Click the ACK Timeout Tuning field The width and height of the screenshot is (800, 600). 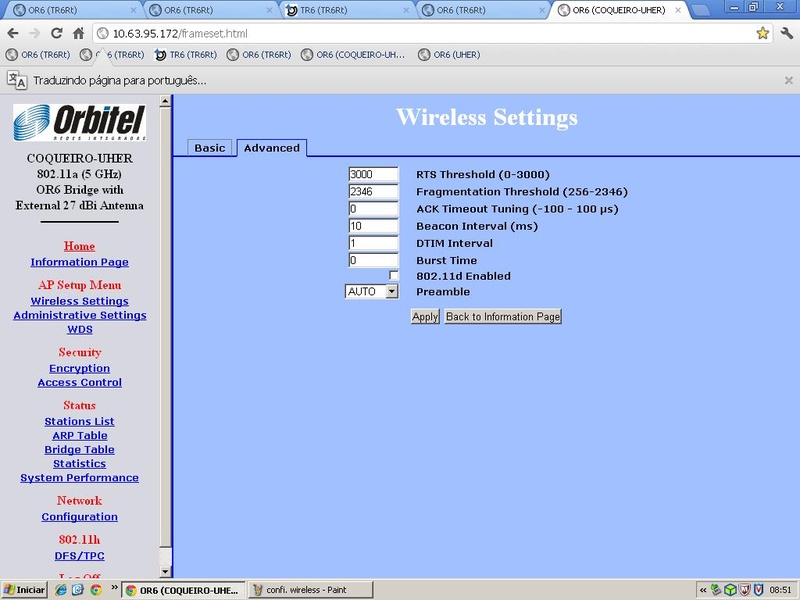pyautogui.click(x=373, y=209)
